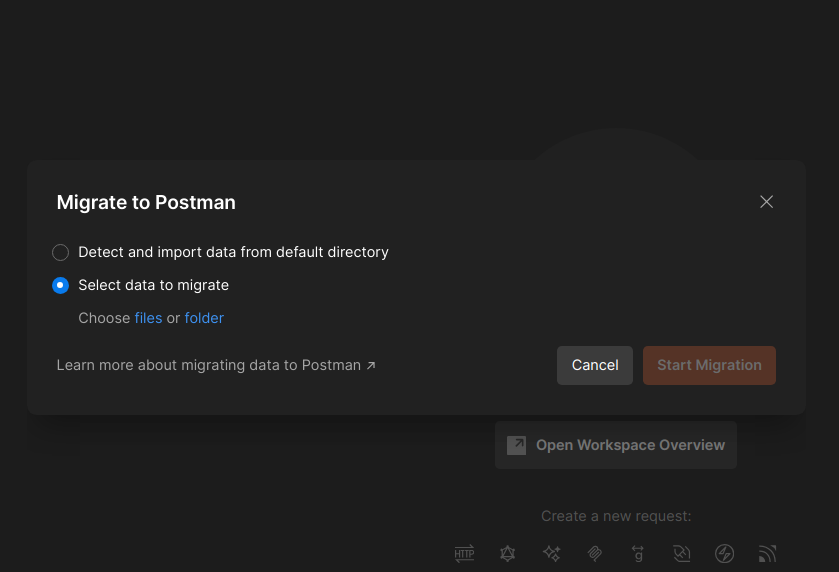Click the Migrate to Postman heading
This screenshot has height=572, width=839.
click(146, 202)
